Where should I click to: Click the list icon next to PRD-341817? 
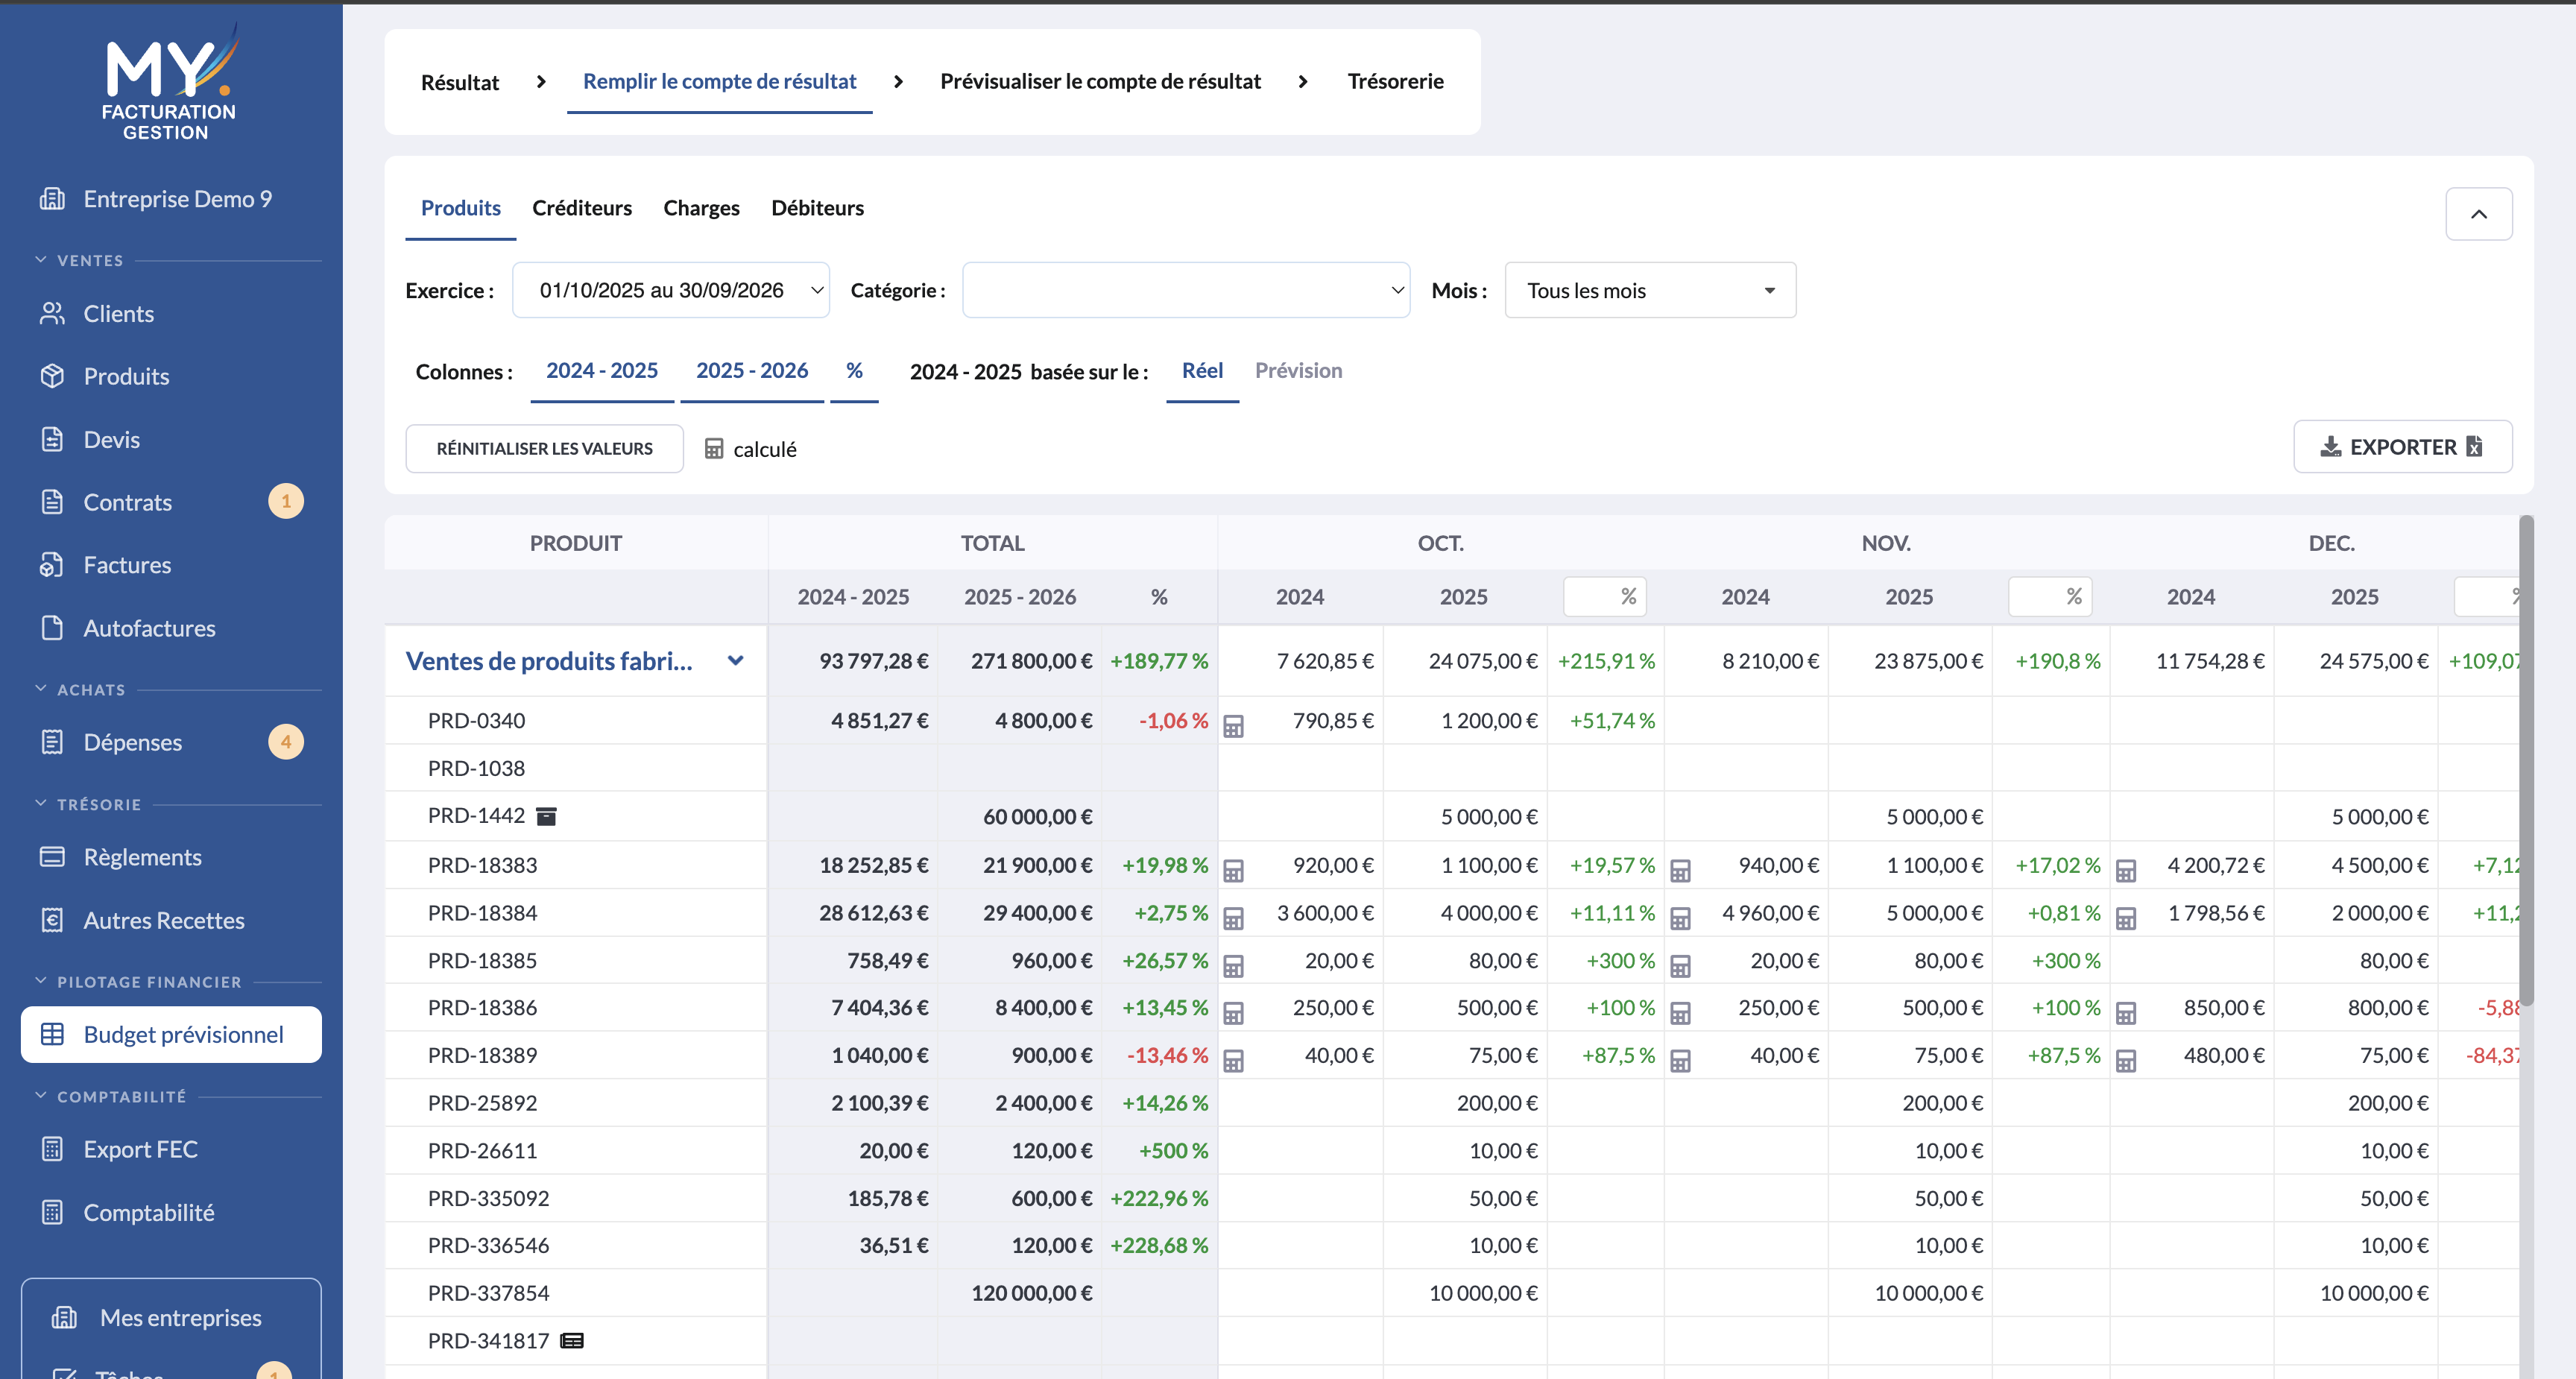[572, 1341]
